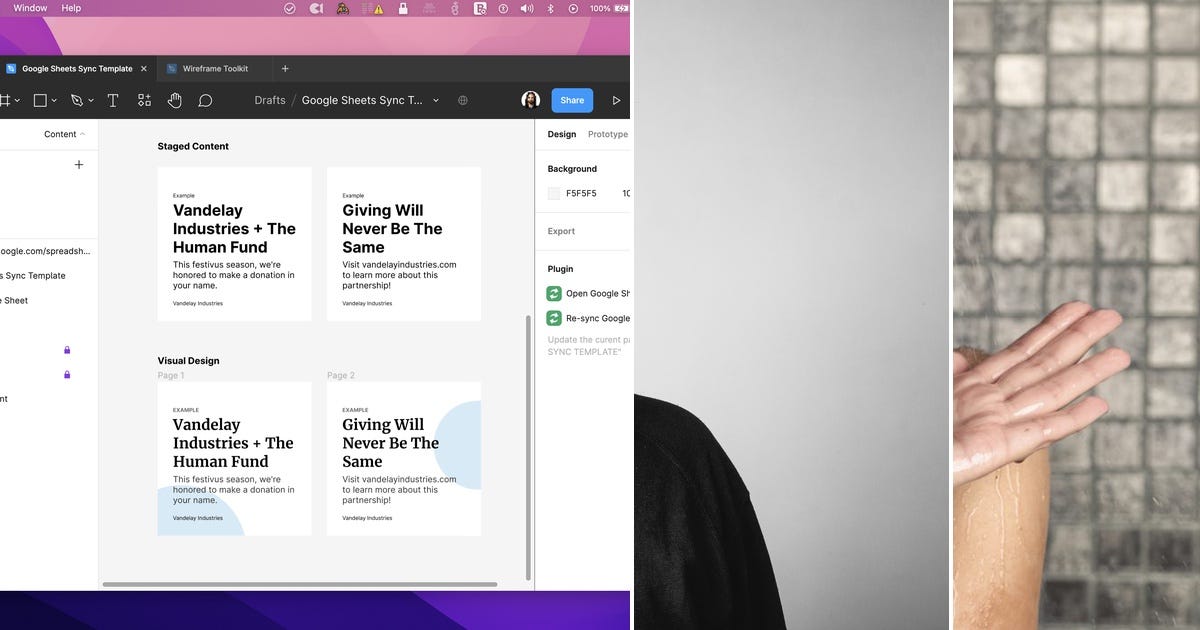The image size is (1200, 630).
Task: Start presentation with the play icon
Action: 616,100
